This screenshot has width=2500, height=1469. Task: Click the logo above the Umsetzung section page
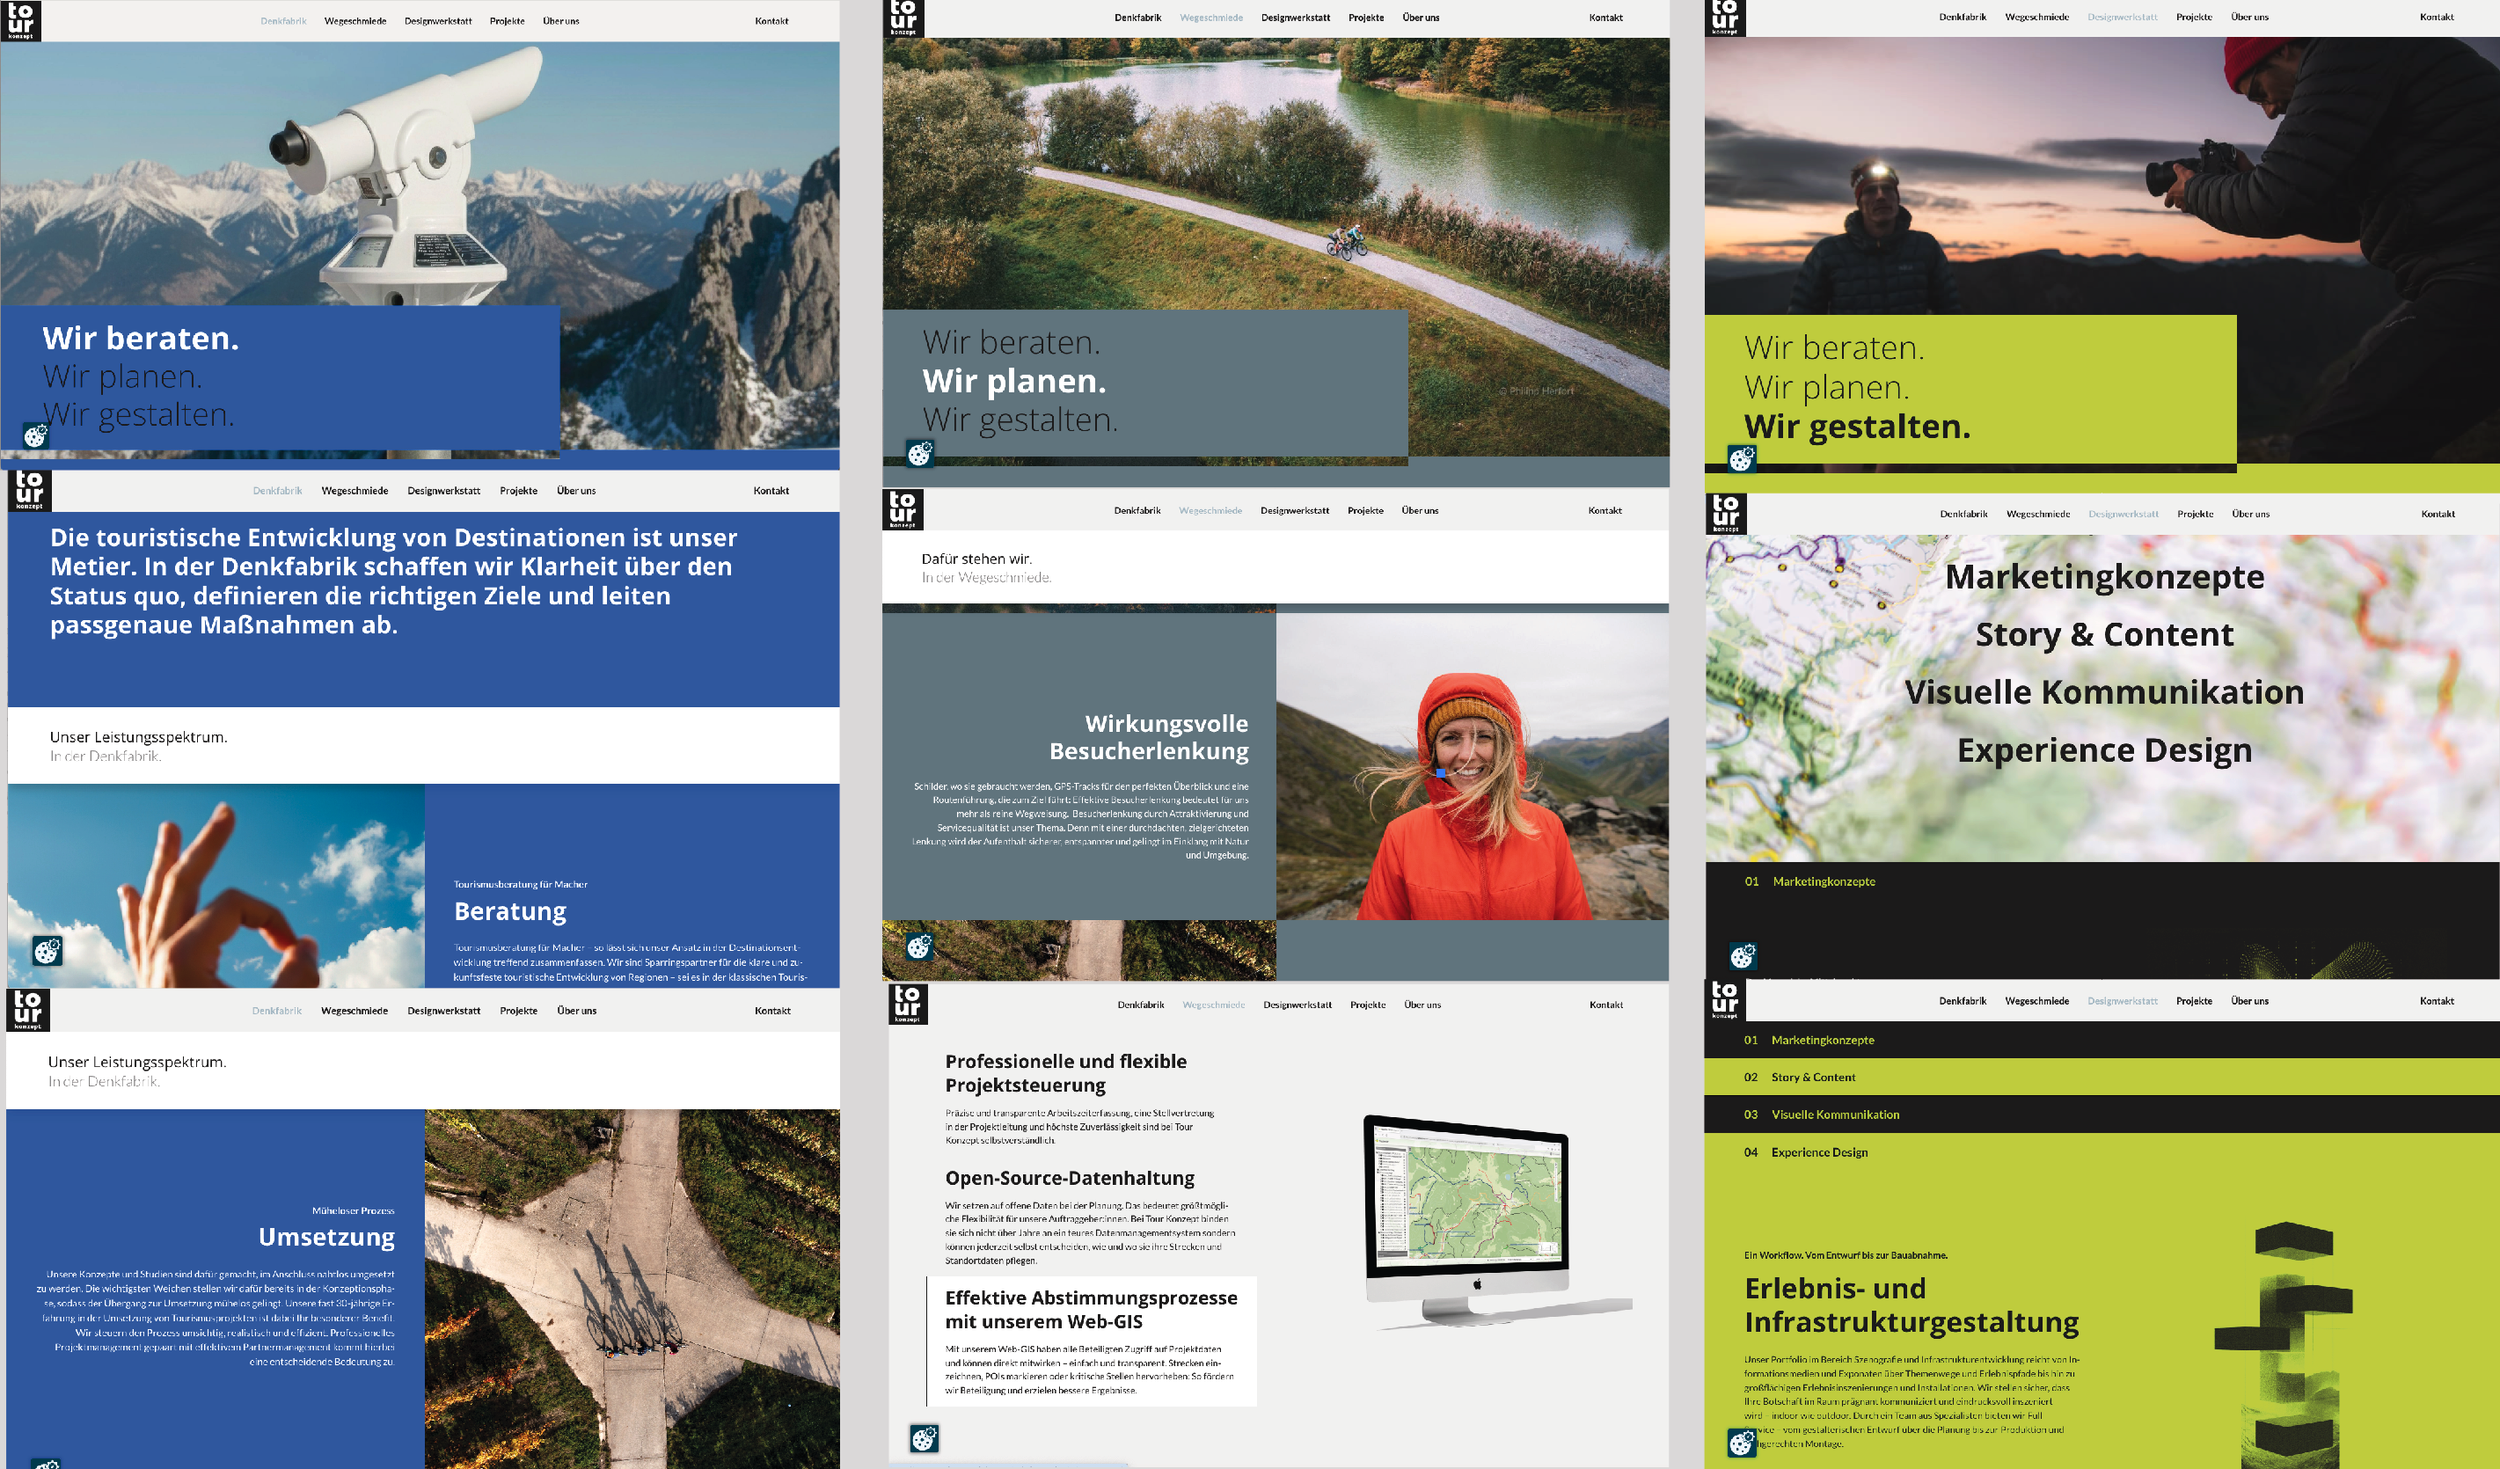pos(28,1010)
